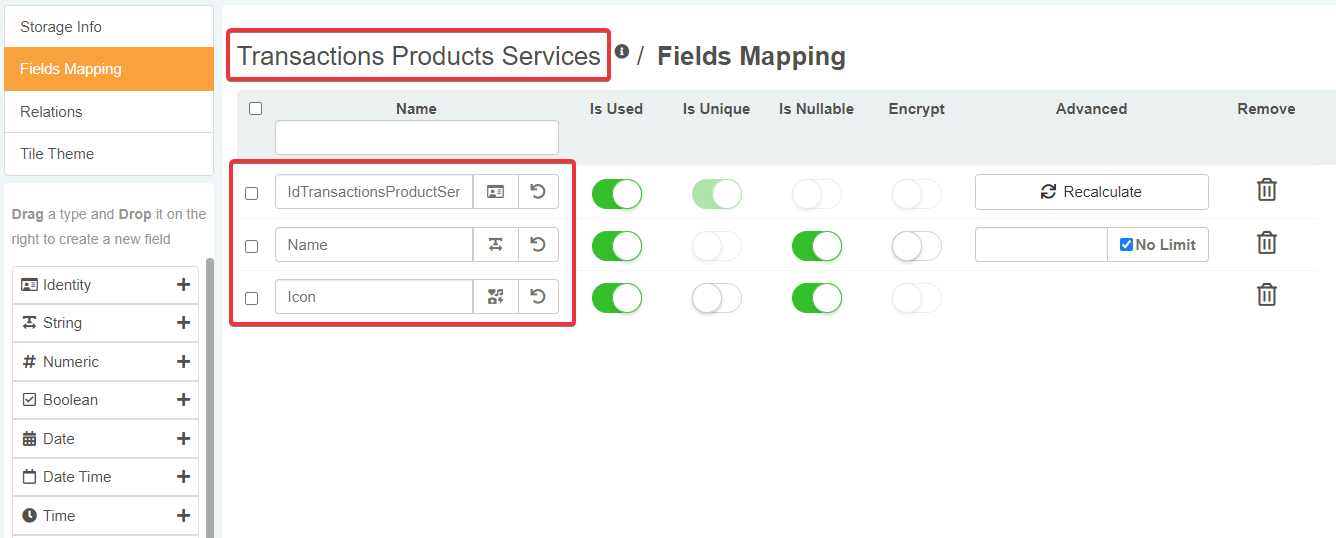Enable Is Unique for the Icon field
This screenshot has height=538, width=1336.
716,297
